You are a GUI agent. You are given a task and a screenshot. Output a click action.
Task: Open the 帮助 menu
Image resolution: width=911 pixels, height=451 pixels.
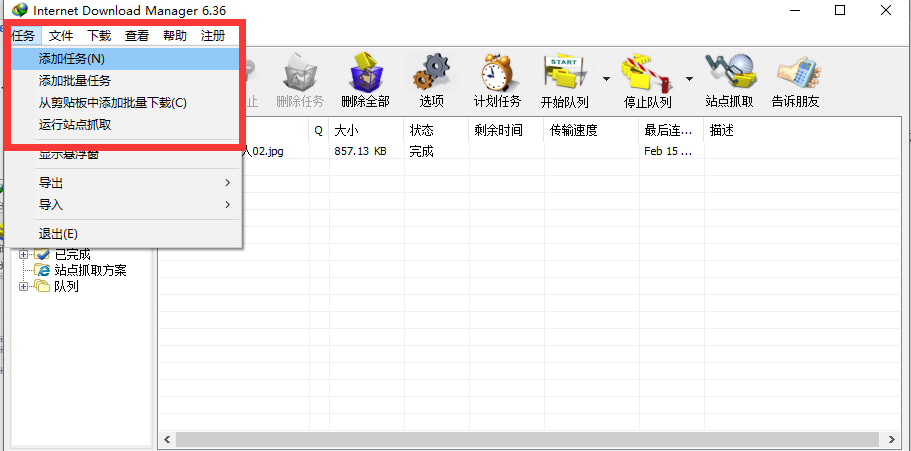[175, 36]
